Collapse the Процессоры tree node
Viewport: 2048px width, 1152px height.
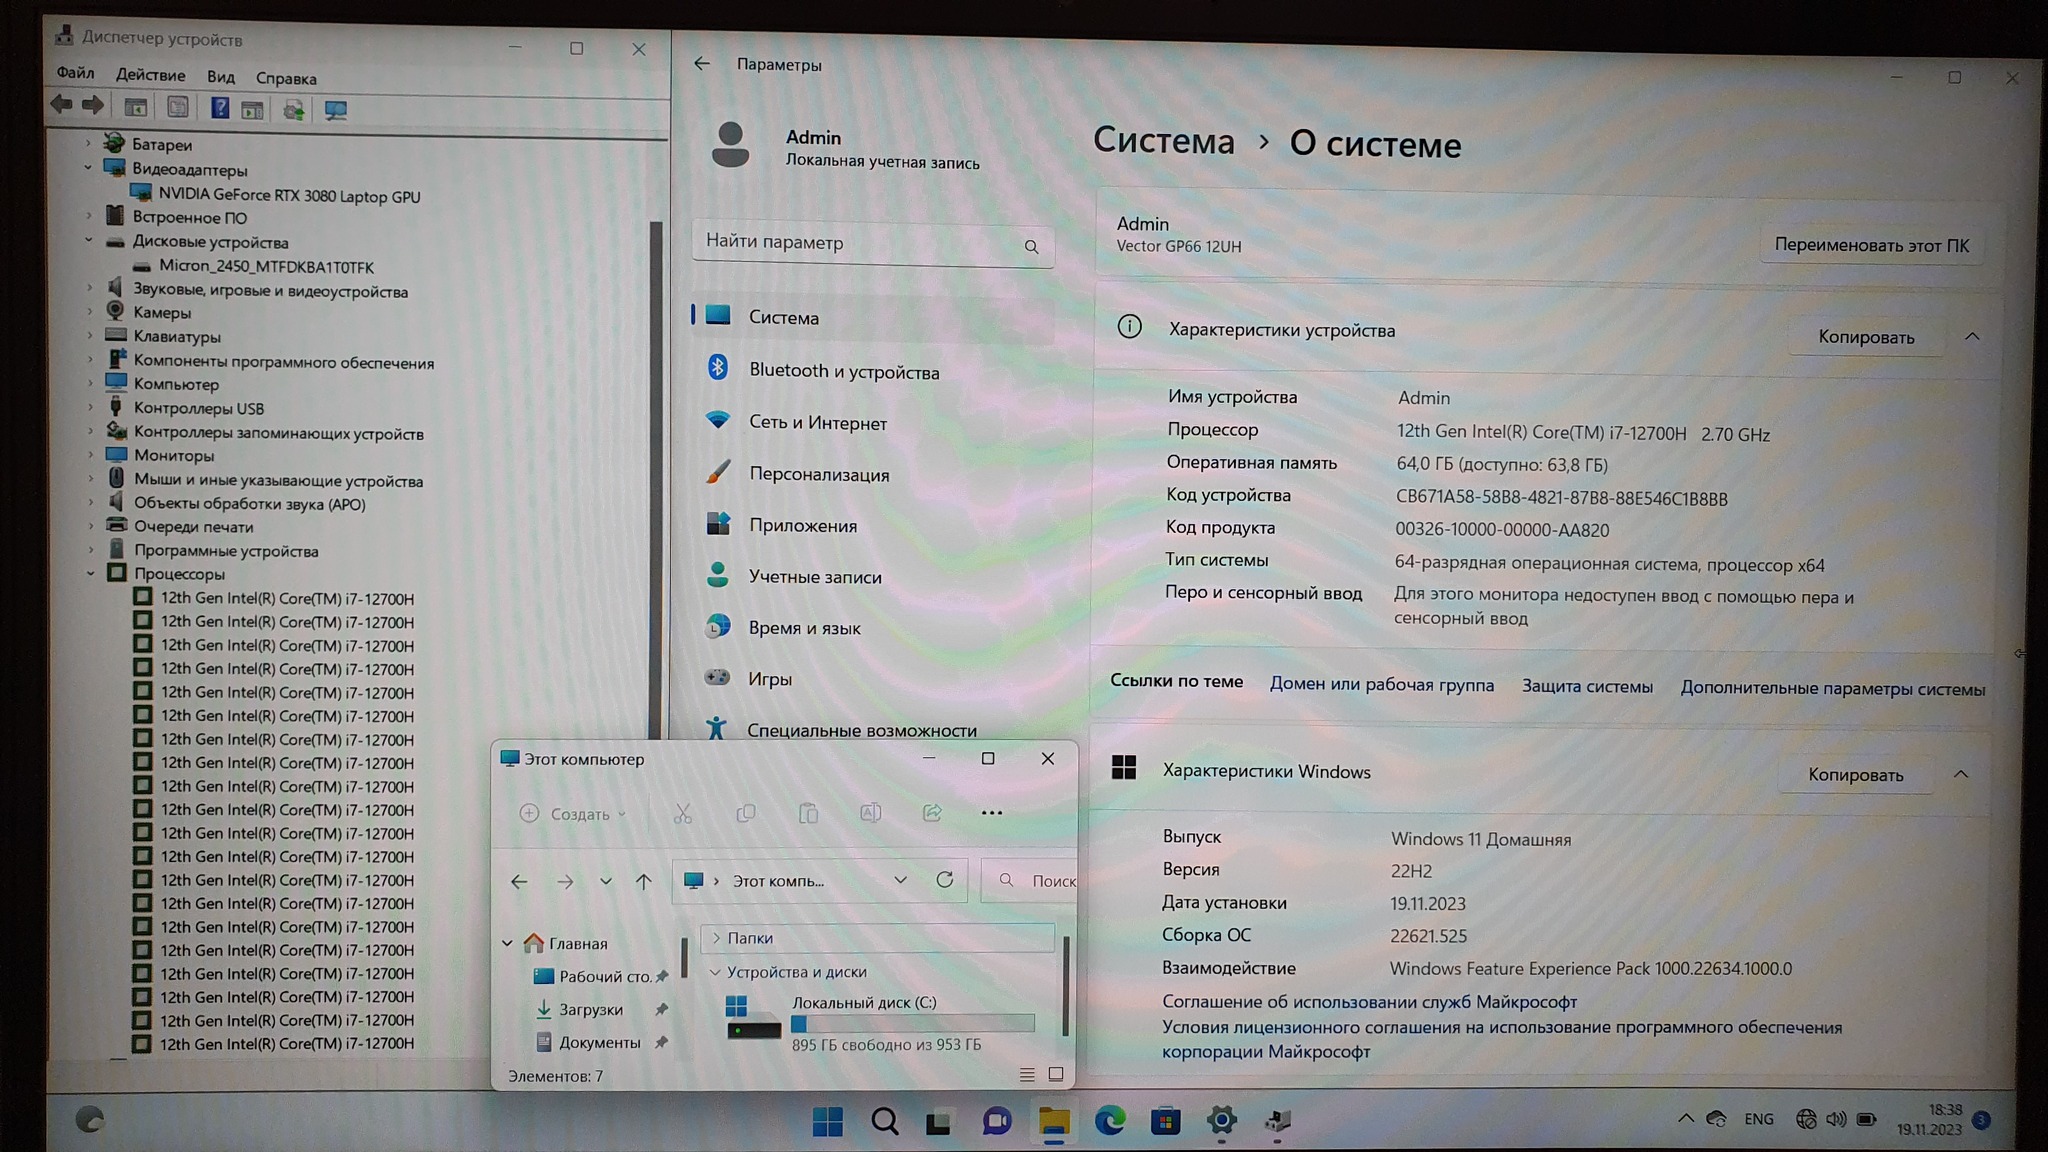(91, 574)
